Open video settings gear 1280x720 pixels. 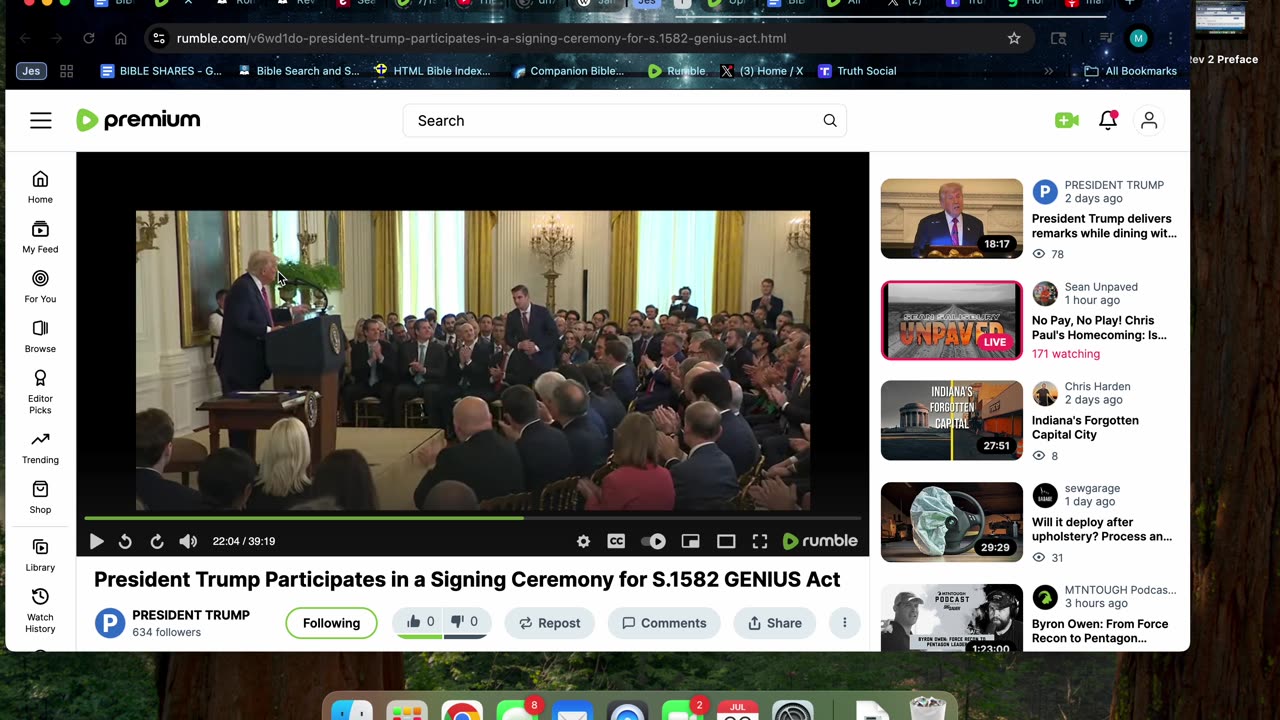pos(583,541)
